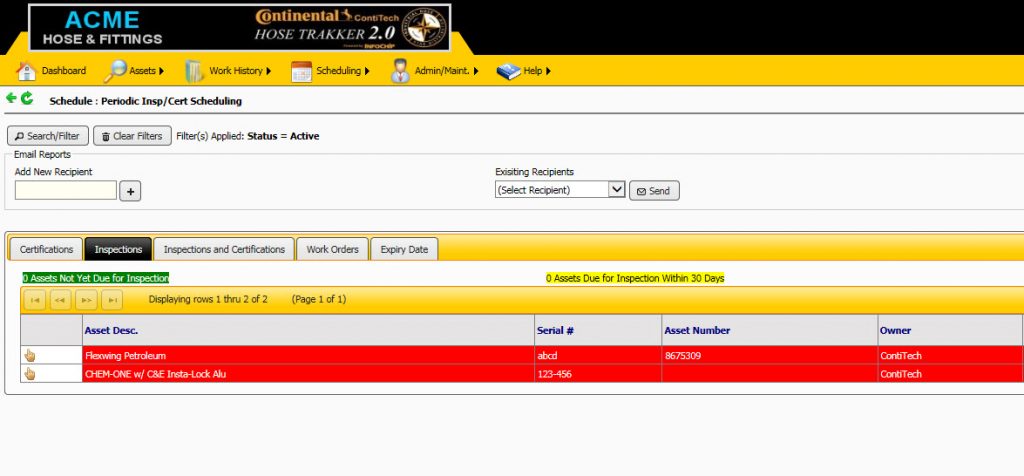Go to first page of results
Image resolution: width=1024 pixels, height=476 pixels.
click(x=35, y=299)
